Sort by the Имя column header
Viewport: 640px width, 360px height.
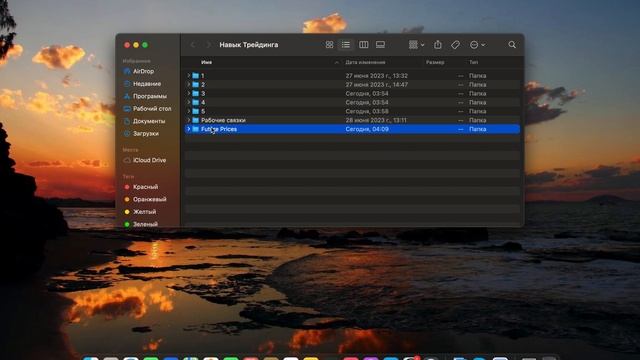(206, 62)
